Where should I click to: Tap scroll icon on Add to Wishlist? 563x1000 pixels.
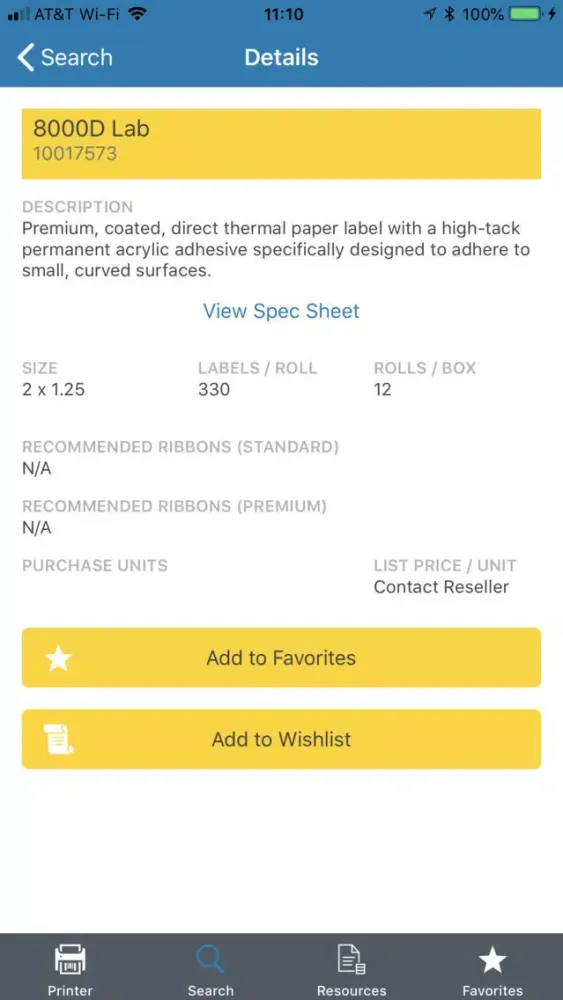pyautogui.click(x=58, y=739)
